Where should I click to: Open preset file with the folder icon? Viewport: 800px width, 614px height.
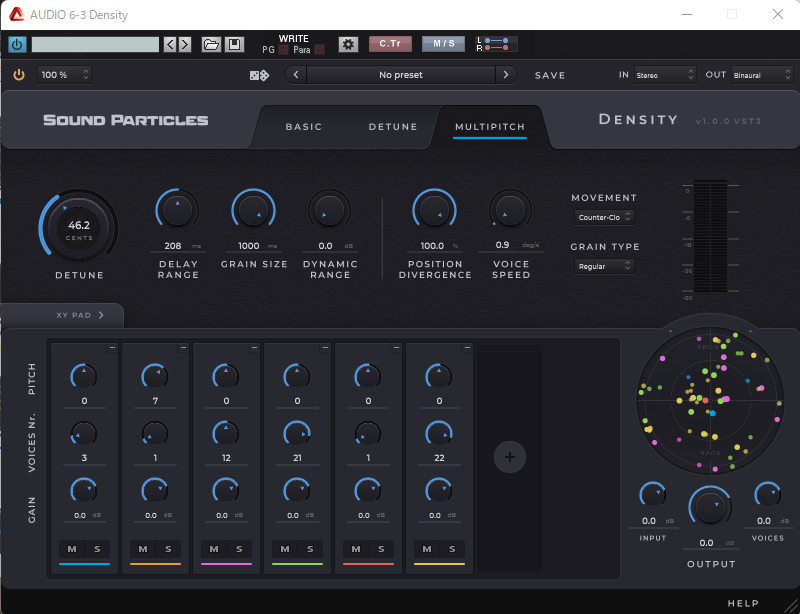(211, 44)
